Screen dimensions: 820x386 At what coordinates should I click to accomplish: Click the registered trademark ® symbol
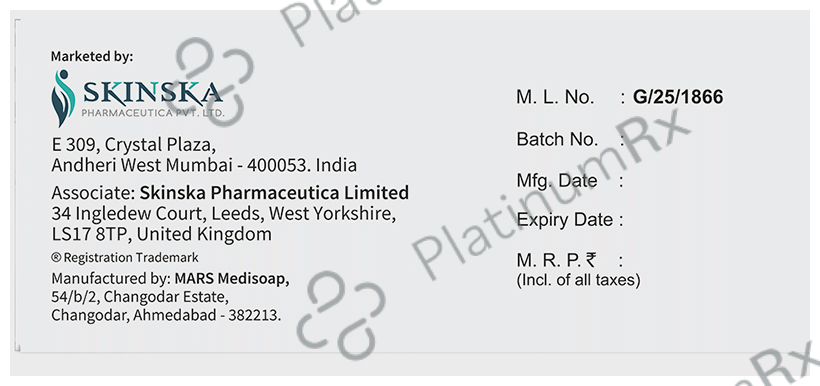click(x=56, y=257)
